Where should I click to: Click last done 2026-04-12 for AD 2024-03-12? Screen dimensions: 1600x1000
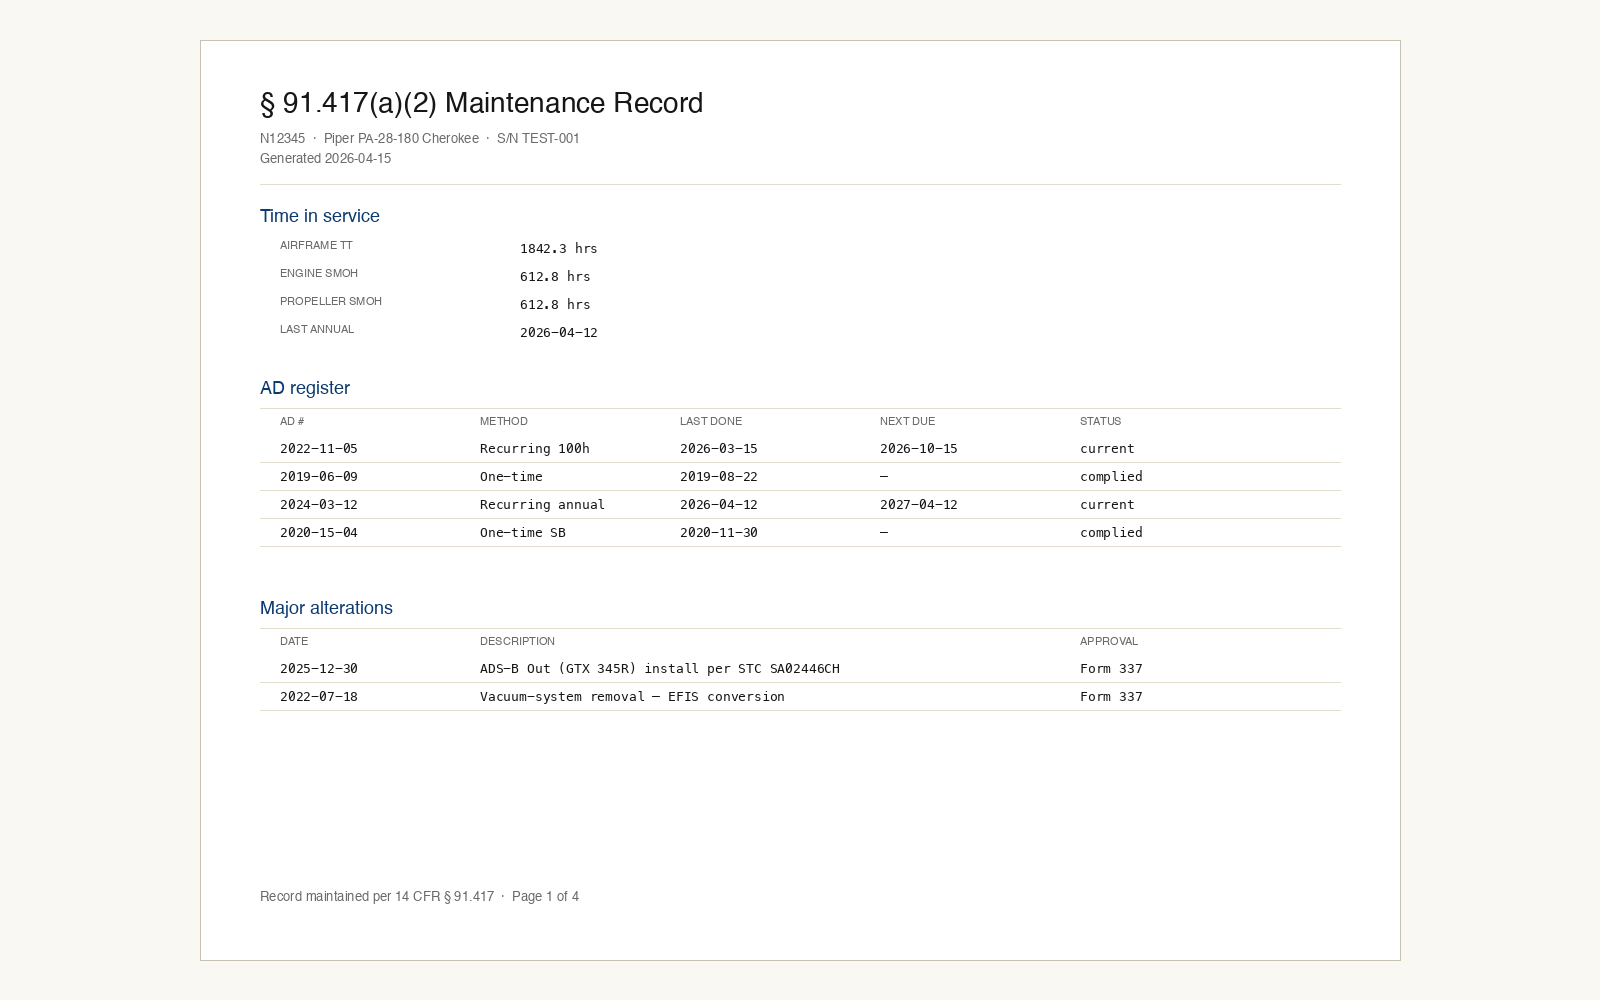pyautogui.click(x=719, y=504)
